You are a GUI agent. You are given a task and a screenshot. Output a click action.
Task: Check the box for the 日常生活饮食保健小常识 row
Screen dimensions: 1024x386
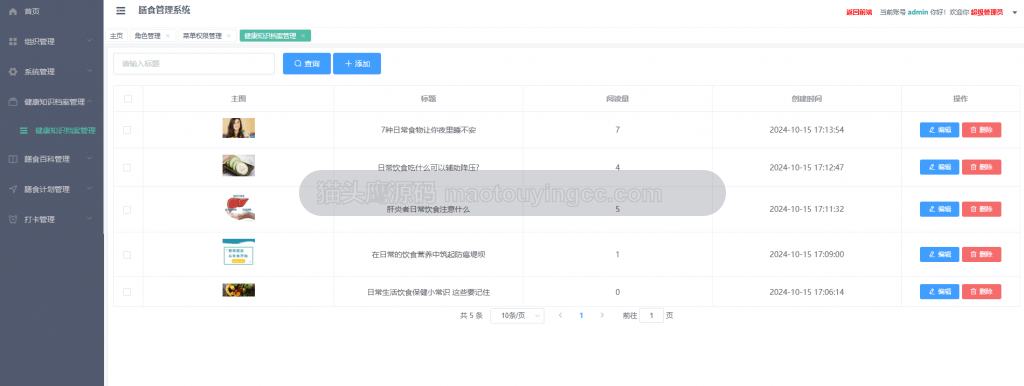pyautogui.click(x=127, y=292)
